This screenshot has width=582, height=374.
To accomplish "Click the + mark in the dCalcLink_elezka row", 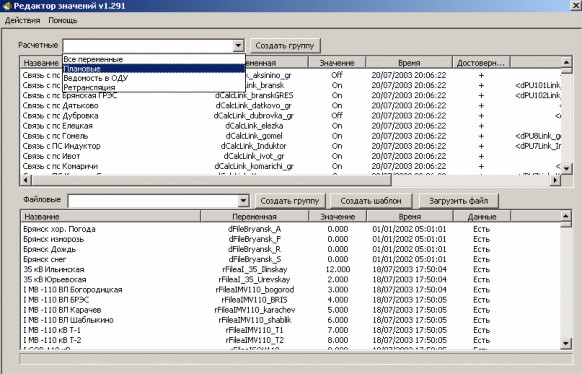I will click(481, 126).
